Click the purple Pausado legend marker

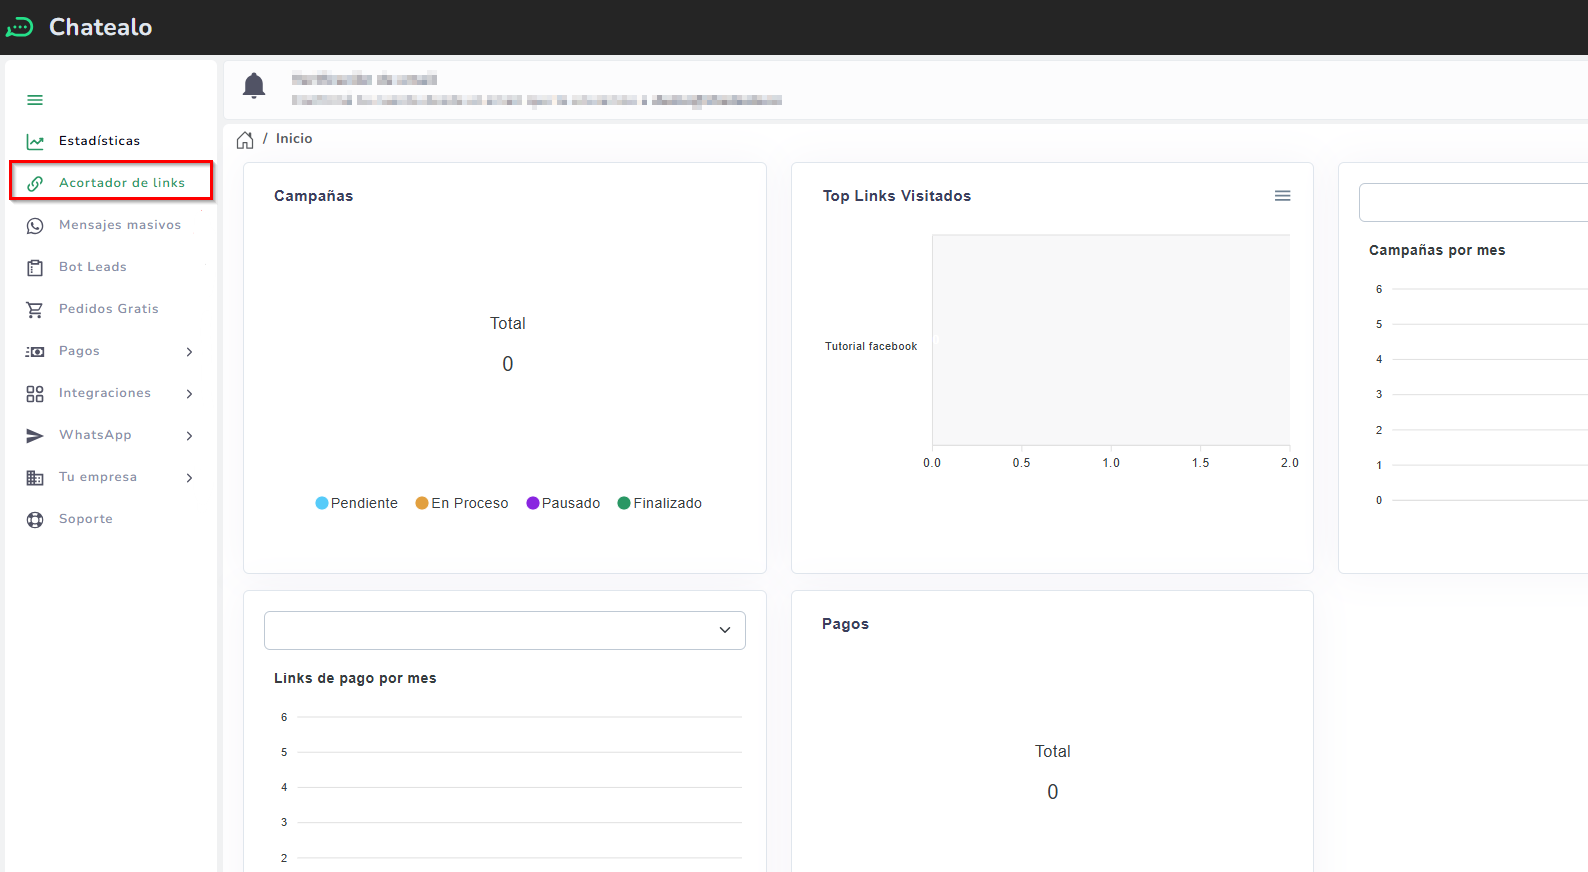[533, 503]
